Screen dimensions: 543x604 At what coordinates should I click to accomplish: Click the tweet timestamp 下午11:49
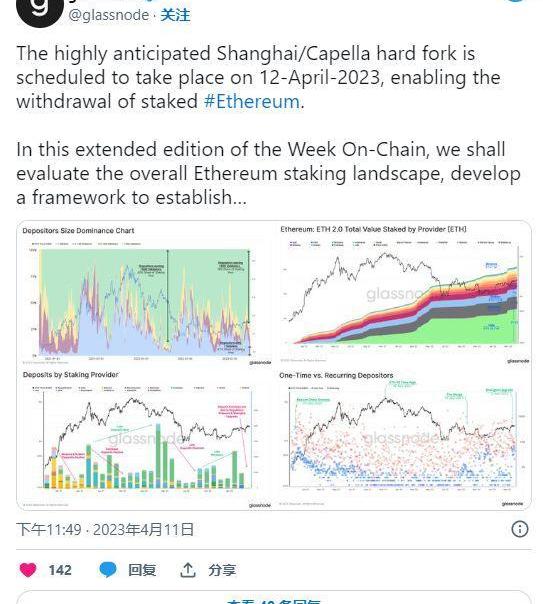[x=49, y=530]
